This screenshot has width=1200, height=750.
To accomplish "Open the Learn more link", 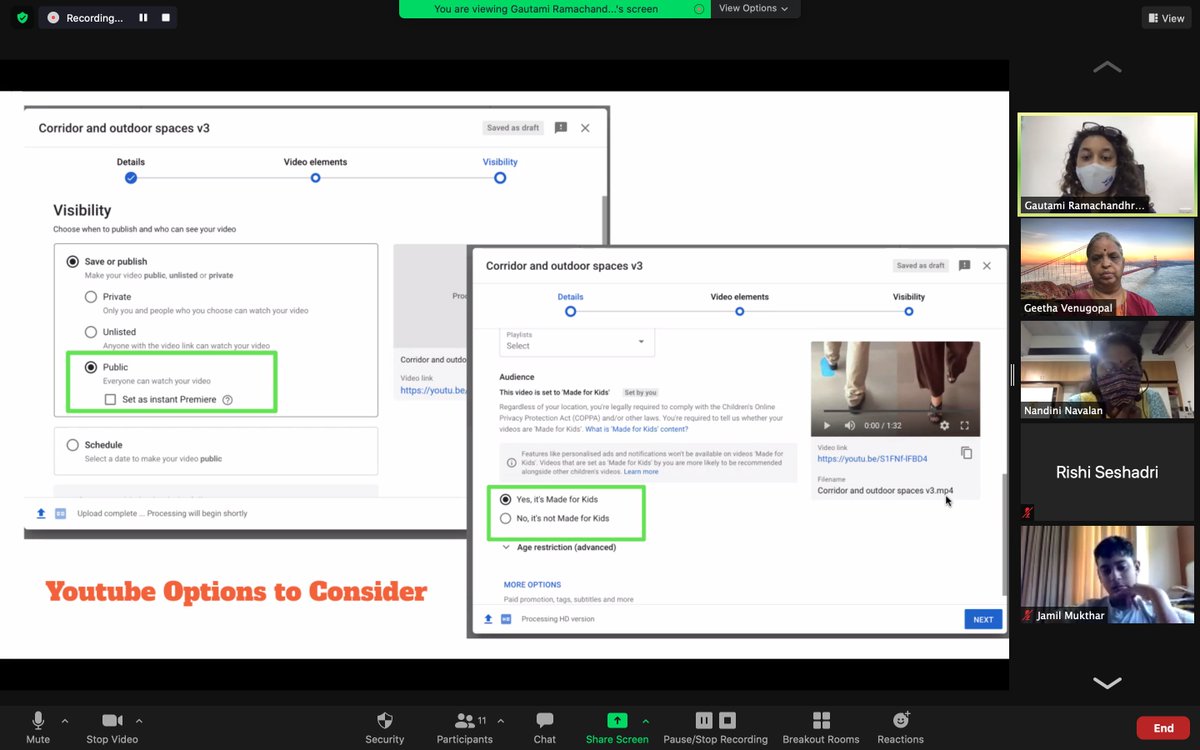I will tap(641, 472).
